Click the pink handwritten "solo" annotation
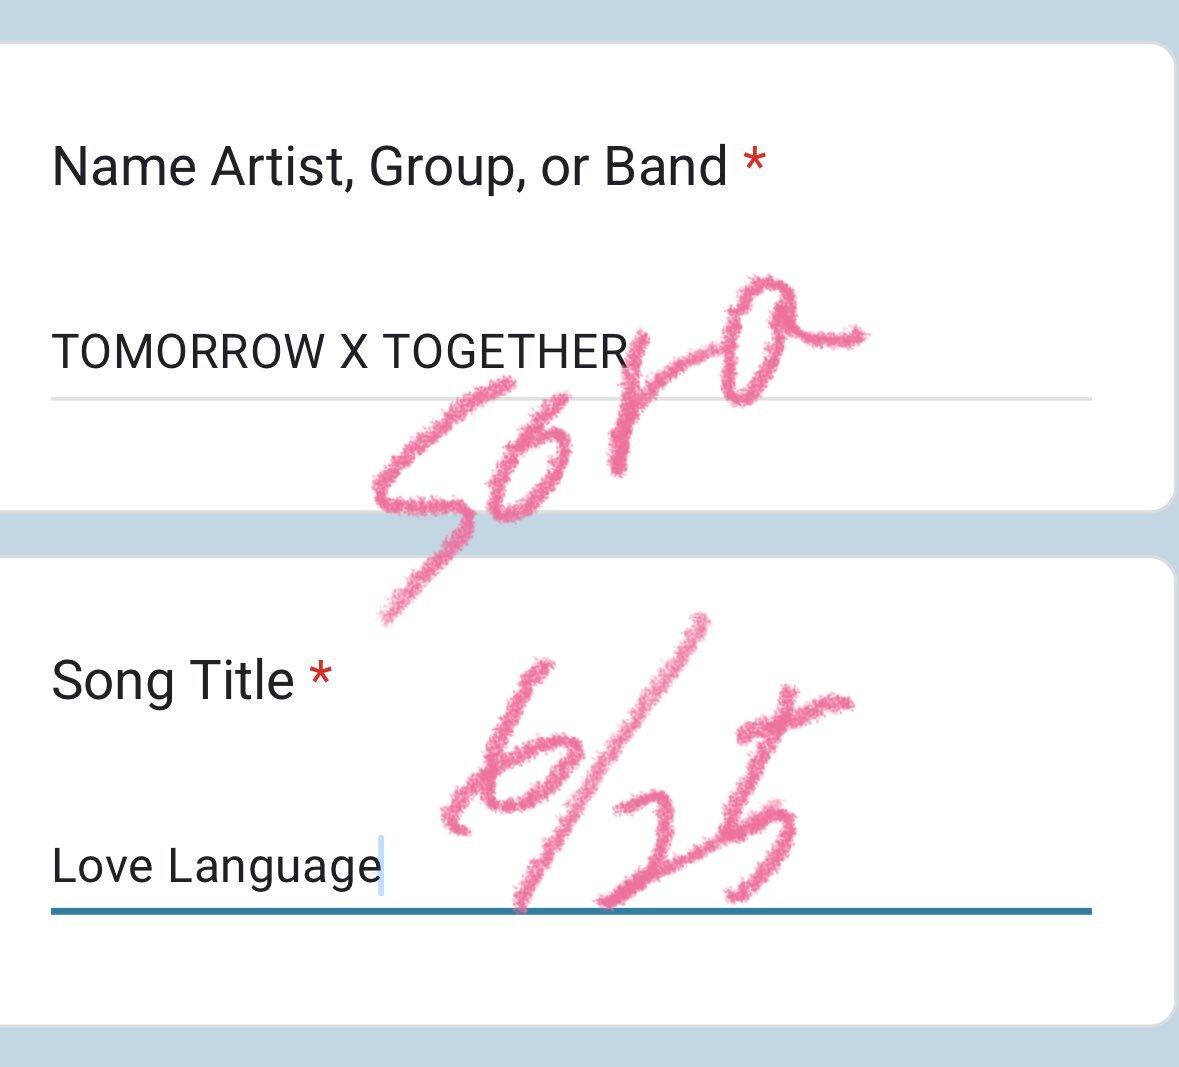 pos(620,449)
